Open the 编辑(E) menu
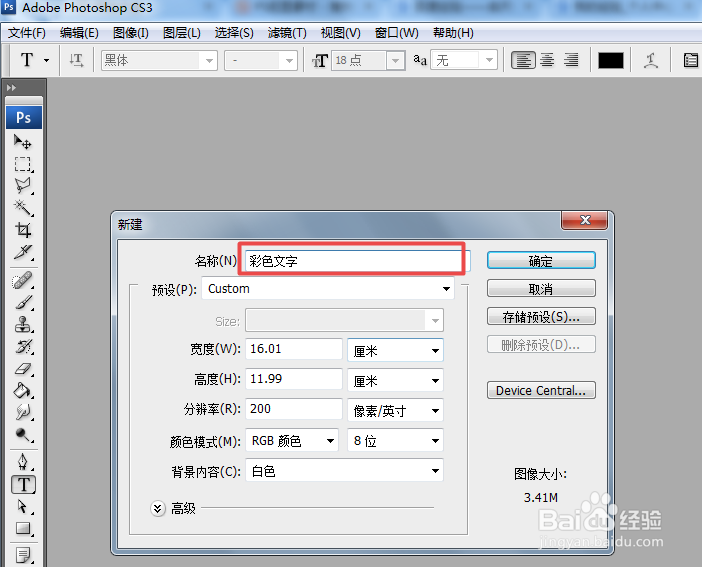 79,33
